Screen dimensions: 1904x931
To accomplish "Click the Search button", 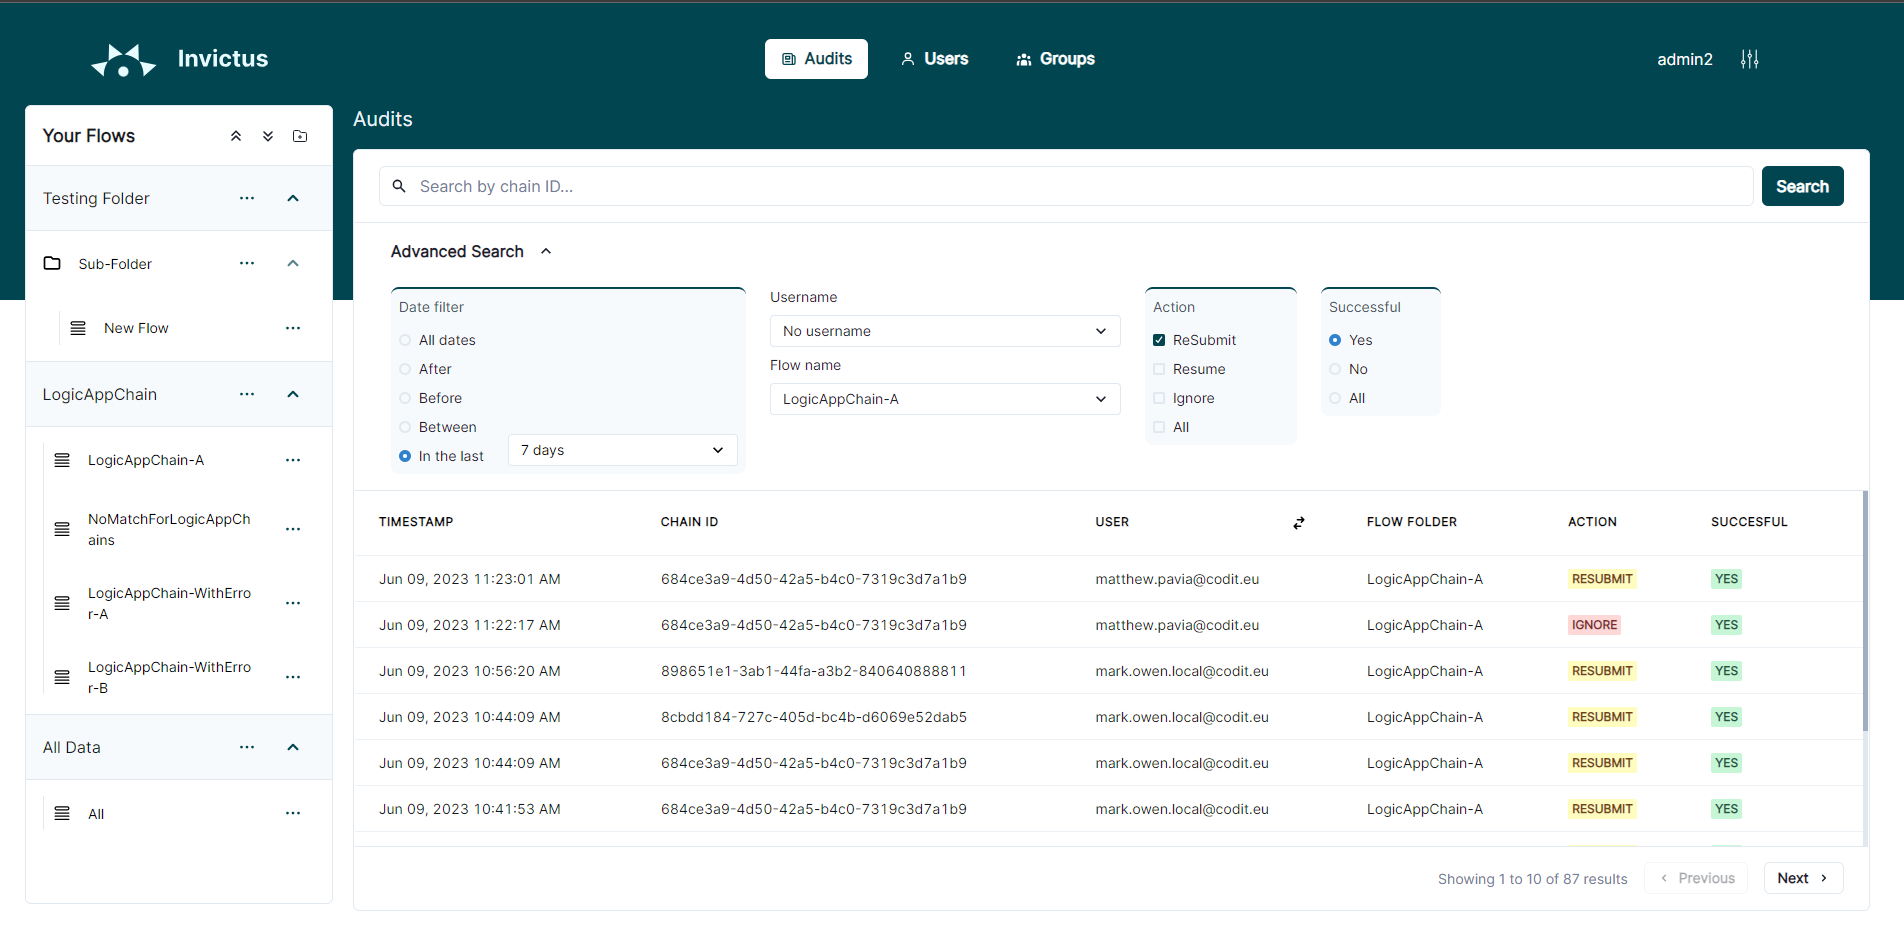I will [x=1802, y=186].
